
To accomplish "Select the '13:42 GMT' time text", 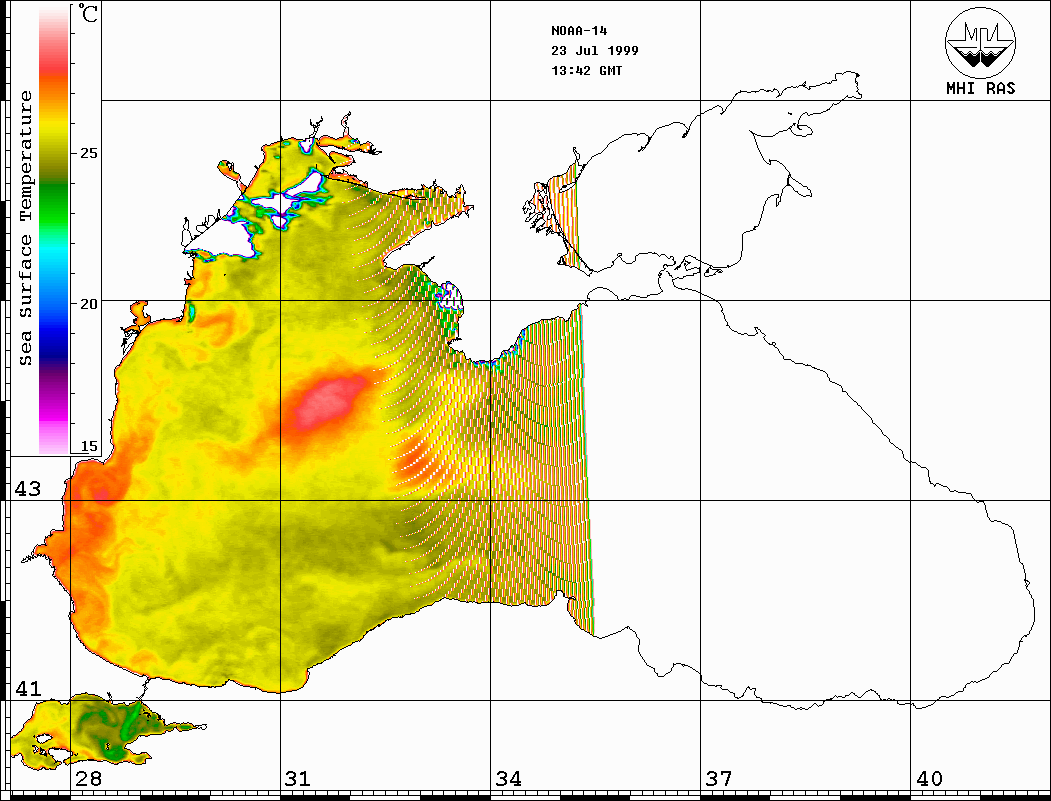I will [x=586, y=71].
